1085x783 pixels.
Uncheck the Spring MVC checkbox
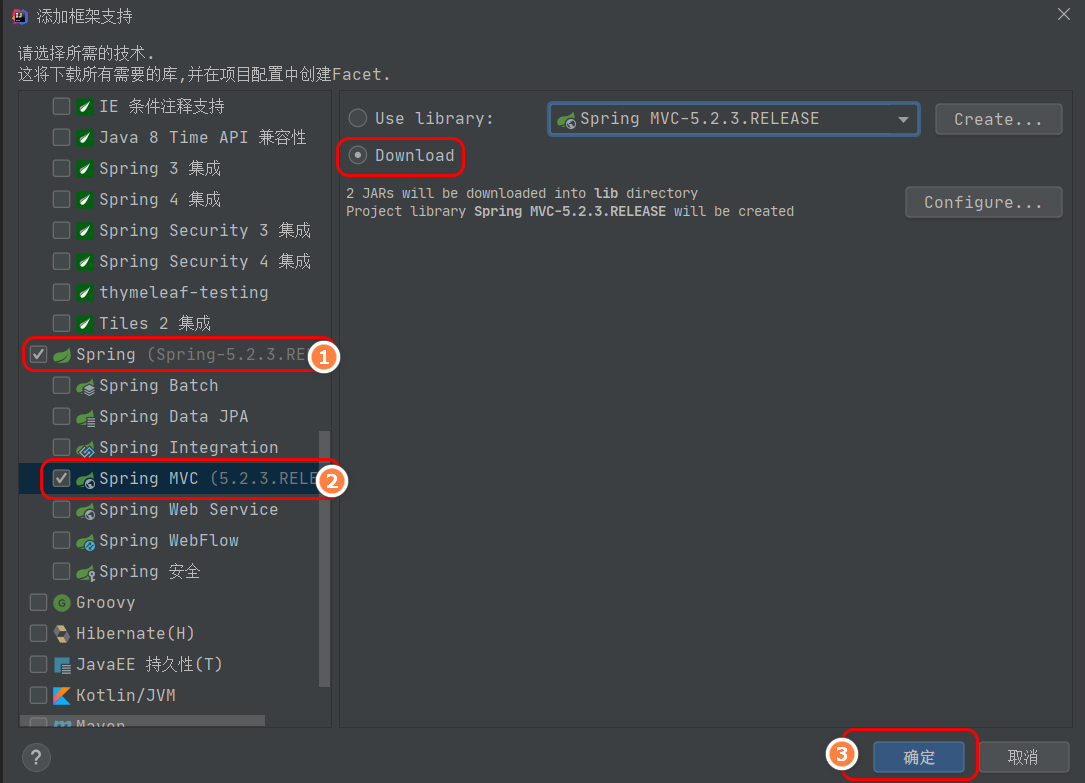tap(62, 479)
